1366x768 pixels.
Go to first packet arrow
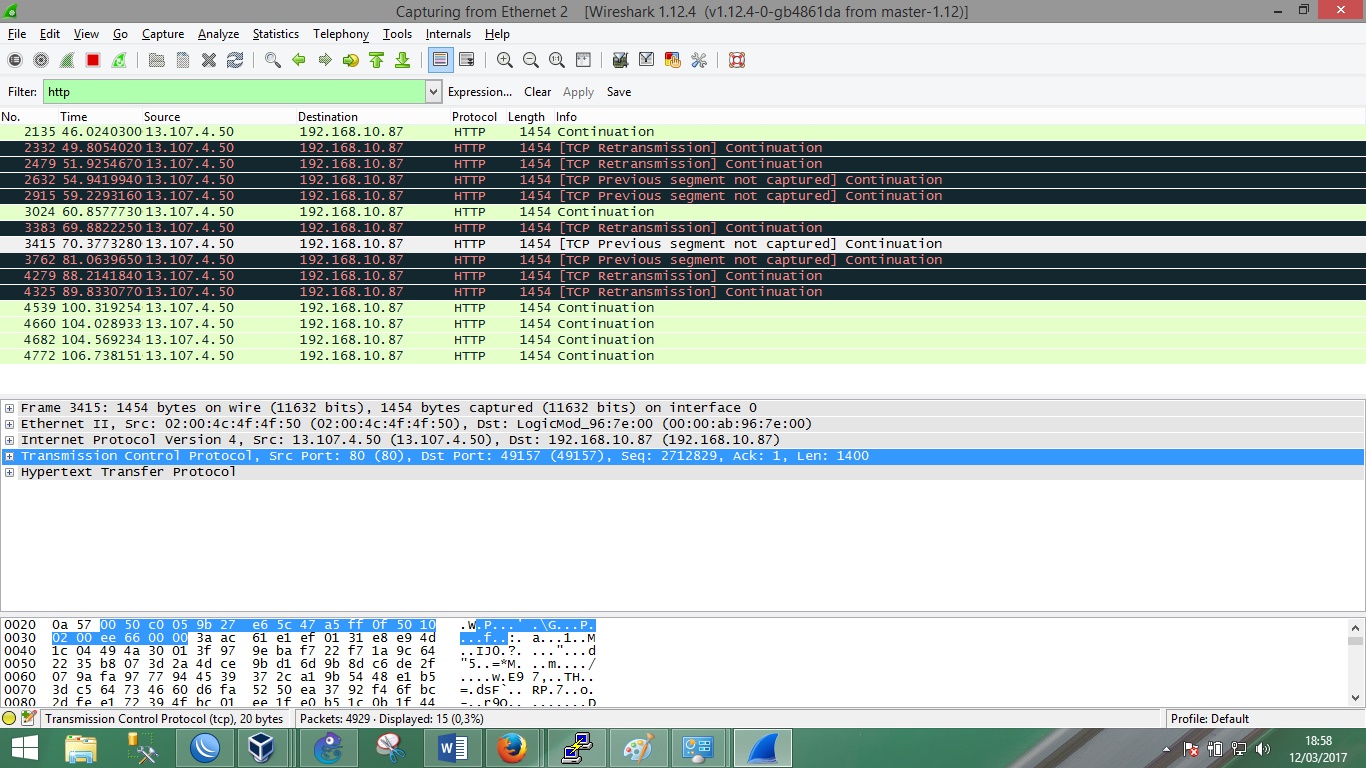click(376, 60)
